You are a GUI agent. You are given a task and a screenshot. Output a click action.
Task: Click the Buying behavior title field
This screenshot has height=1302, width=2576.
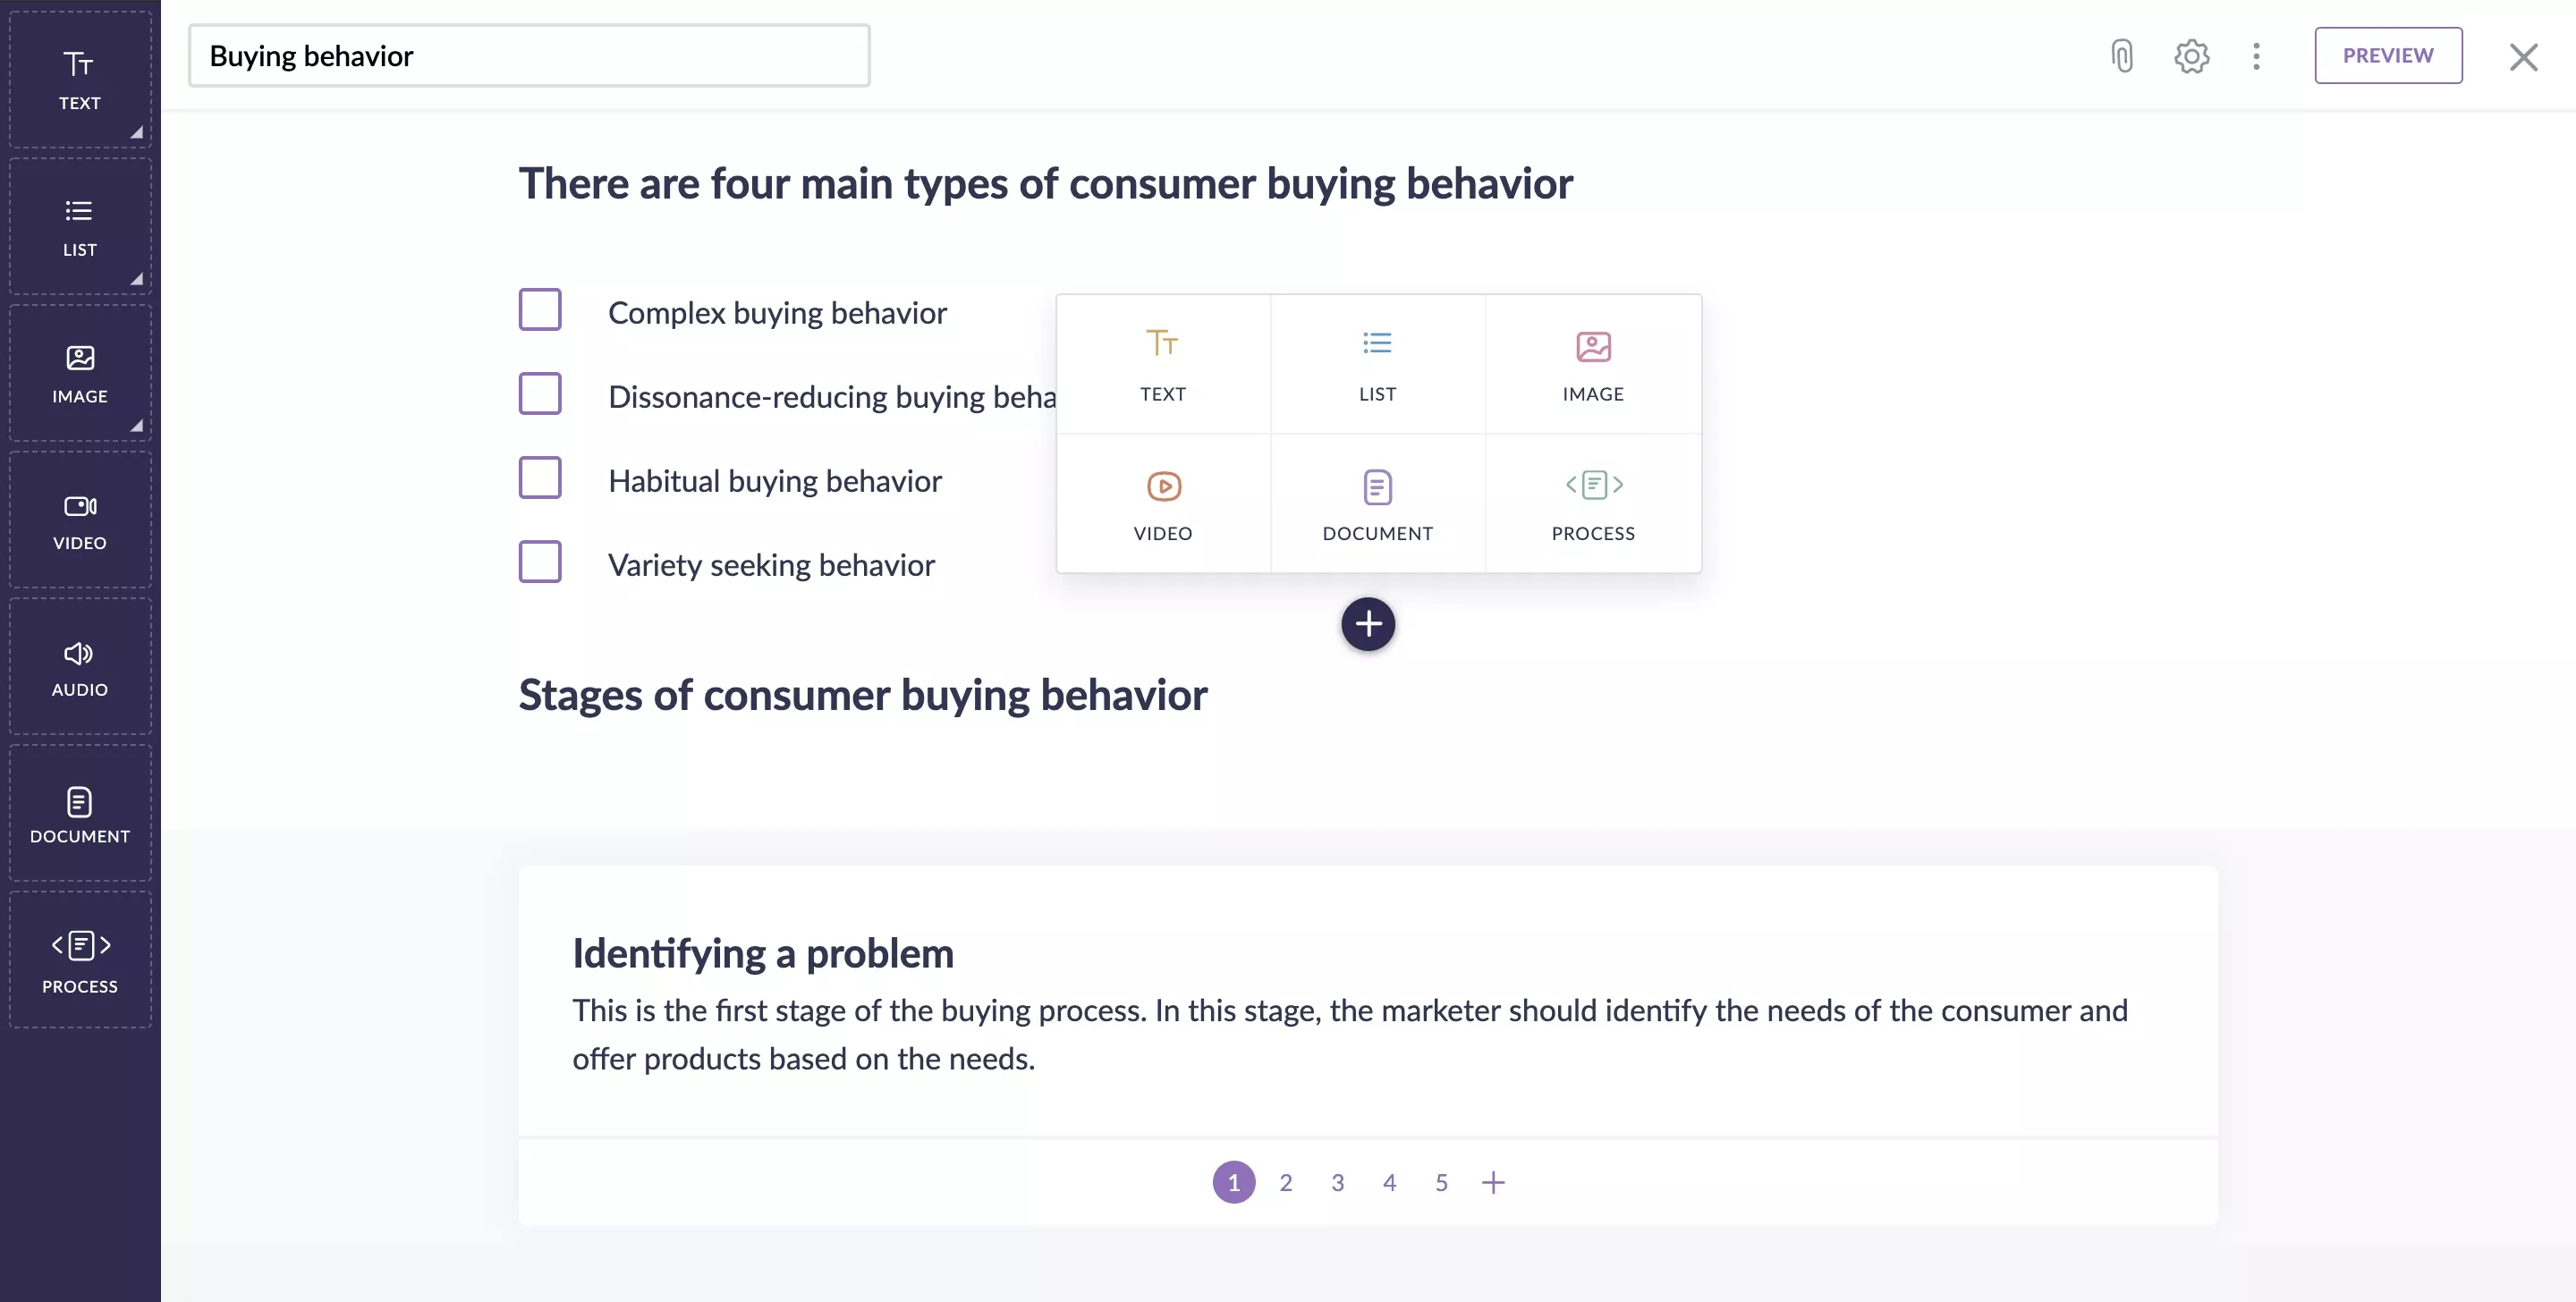pos(529,56)
